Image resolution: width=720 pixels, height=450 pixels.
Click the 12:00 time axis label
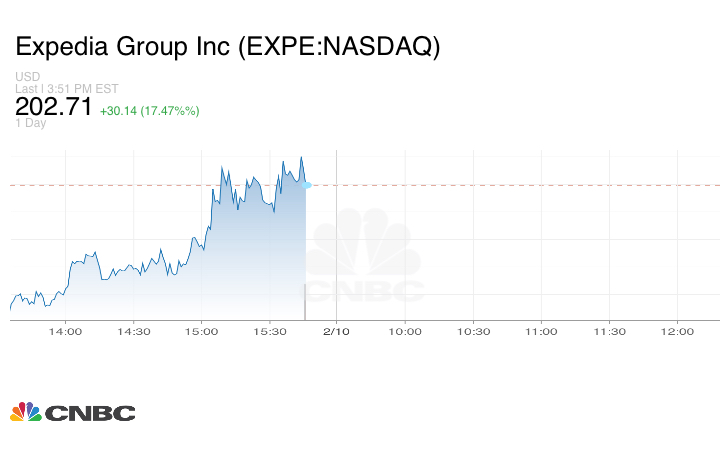point(677,331)
